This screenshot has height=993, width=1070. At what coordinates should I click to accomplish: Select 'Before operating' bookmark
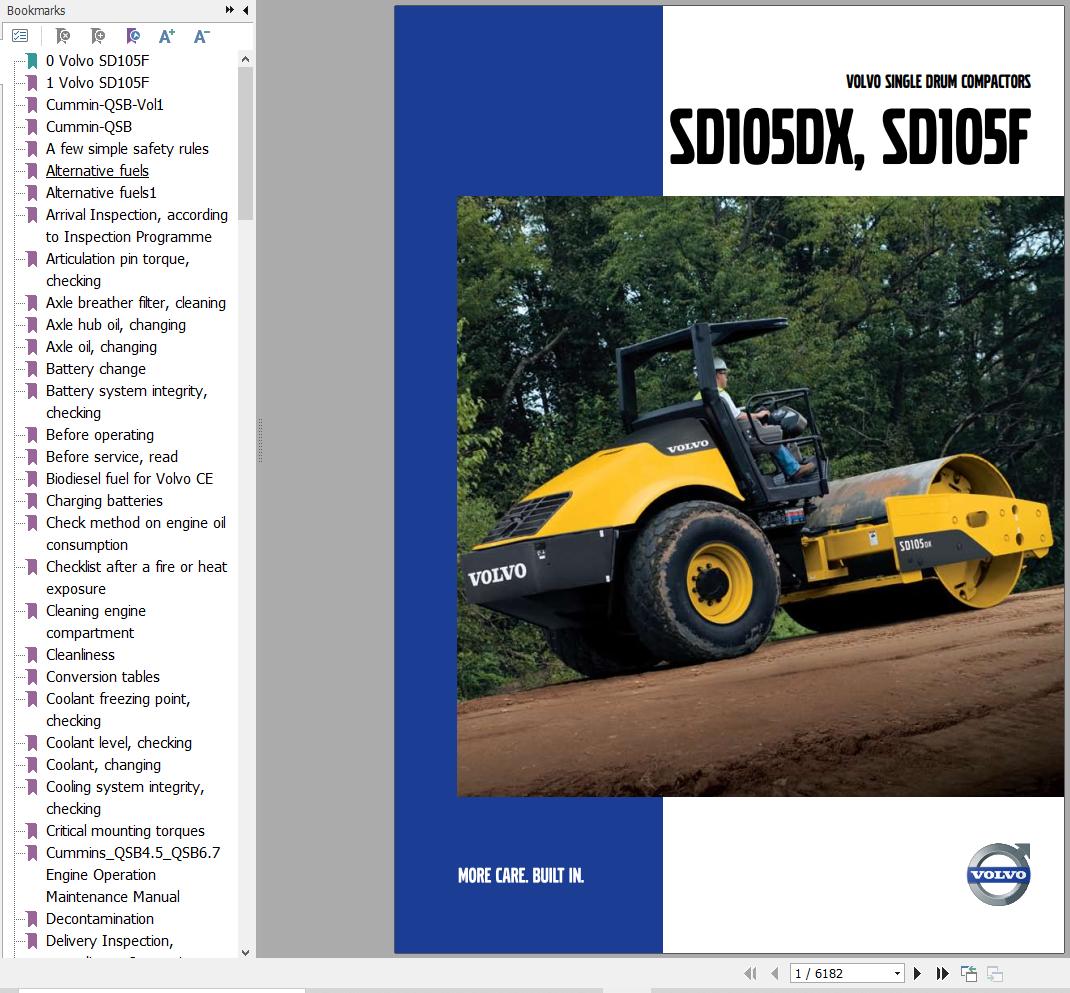[100, 435]
